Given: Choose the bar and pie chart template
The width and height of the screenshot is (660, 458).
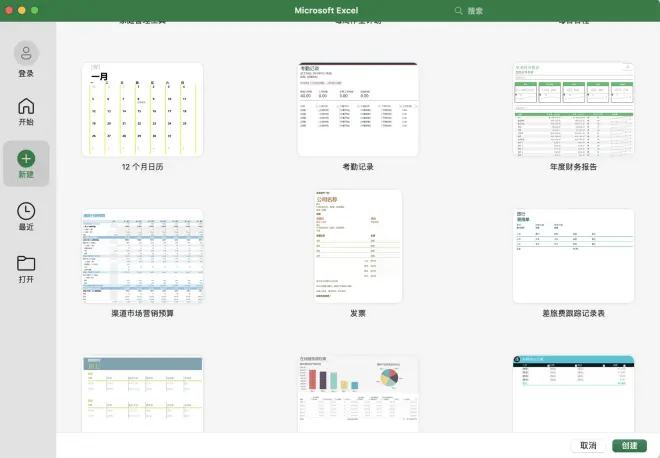Looking at the screenshot, I should click(358, 394).
